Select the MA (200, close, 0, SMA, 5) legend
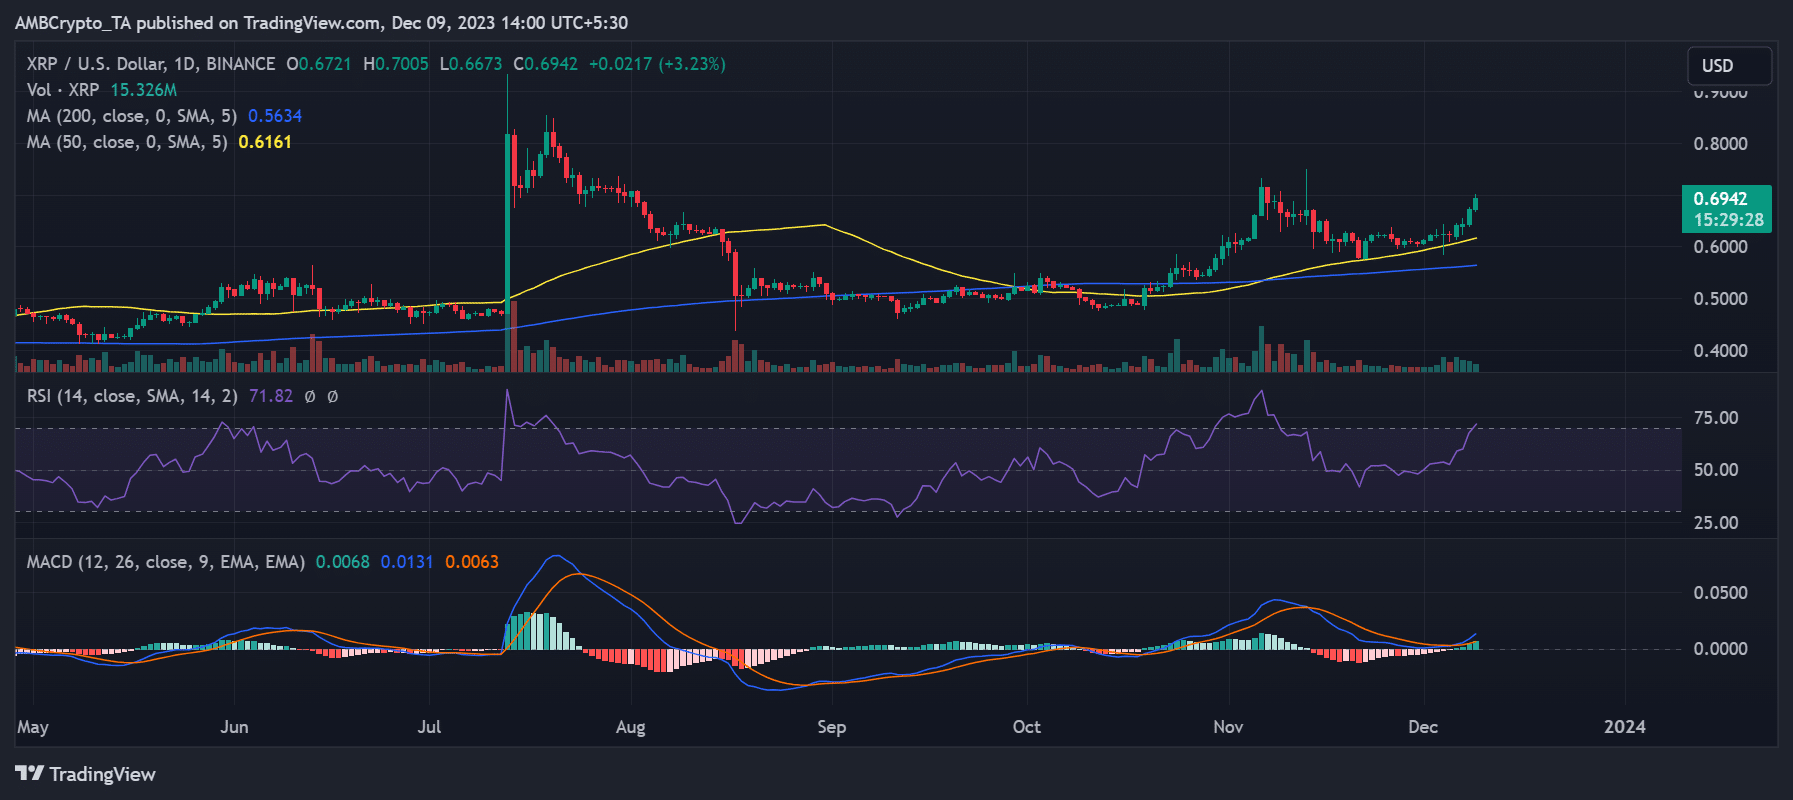This screenshot has width=1793, height=800. pyautogui.click(x=132, y=116)
